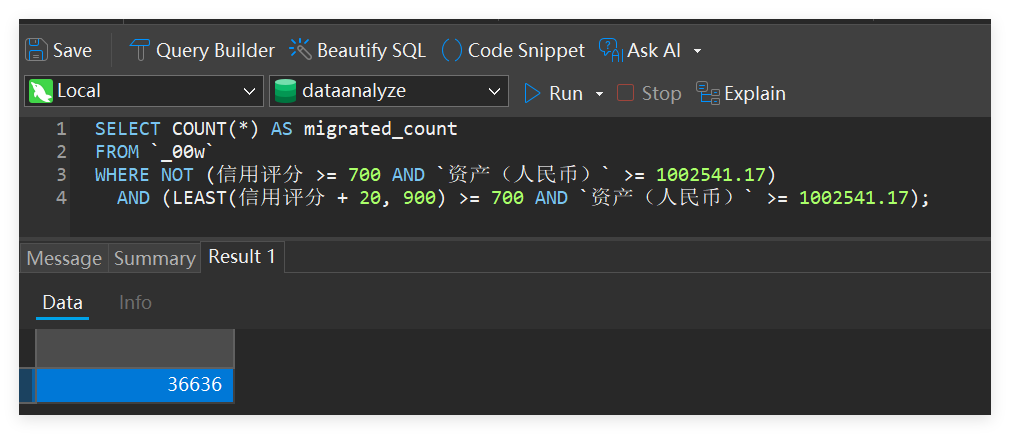Image resolution: width=1010 pixels, height=434 pixels.
Task: Open the Query Builder tool
Action: pyautogui.click(x=202, y=50)
